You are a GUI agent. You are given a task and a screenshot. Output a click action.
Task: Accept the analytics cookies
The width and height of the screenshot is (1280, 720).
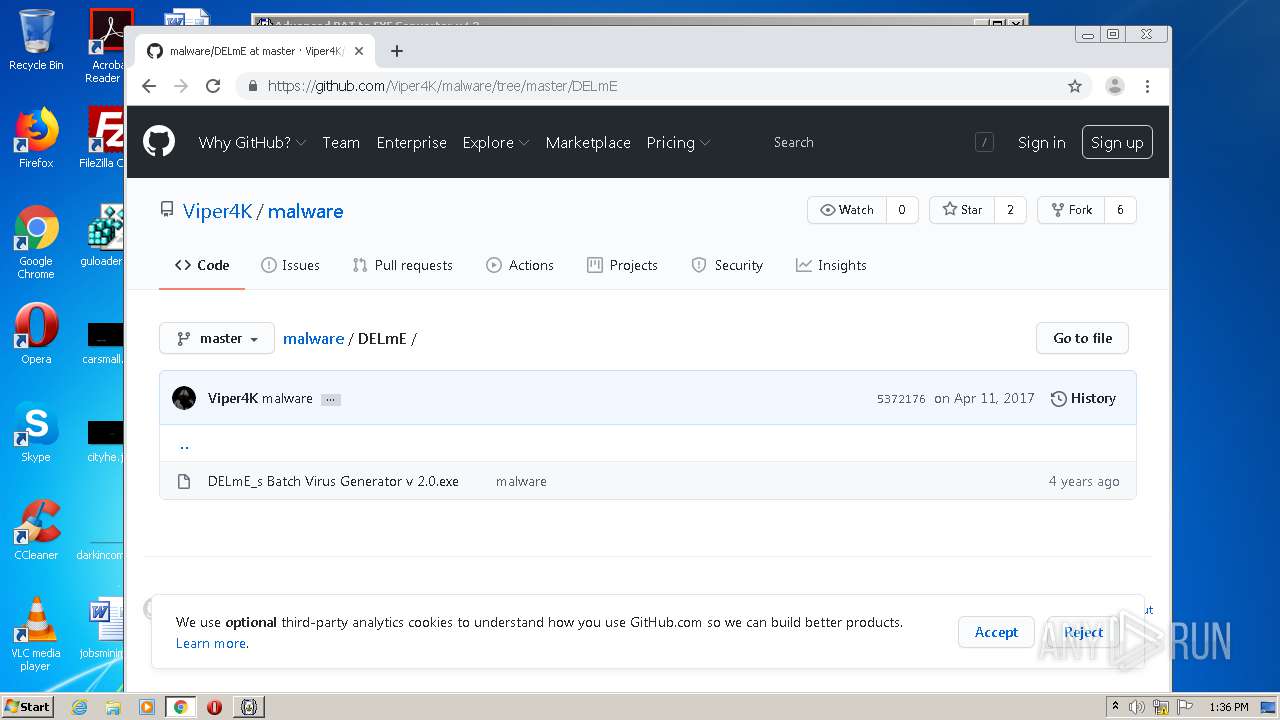click(x=996, y=632)
